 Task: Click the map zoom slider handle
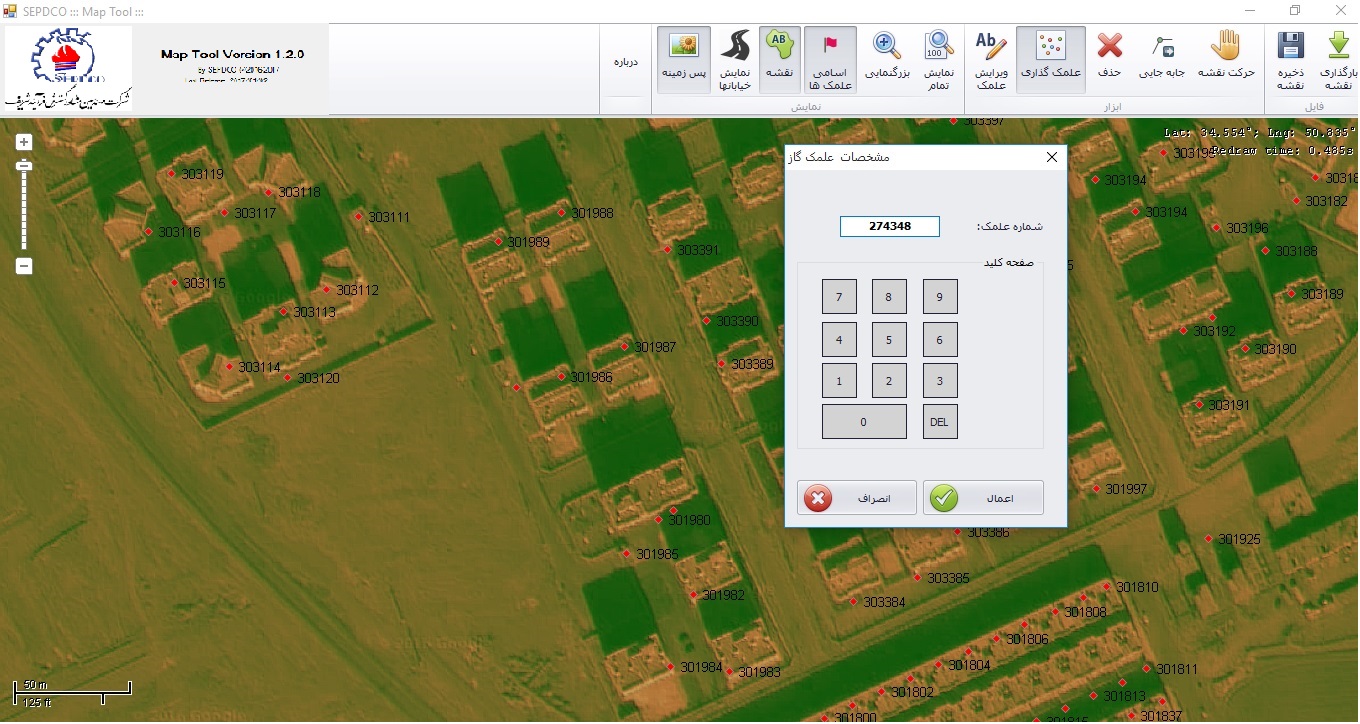point(24,165)
